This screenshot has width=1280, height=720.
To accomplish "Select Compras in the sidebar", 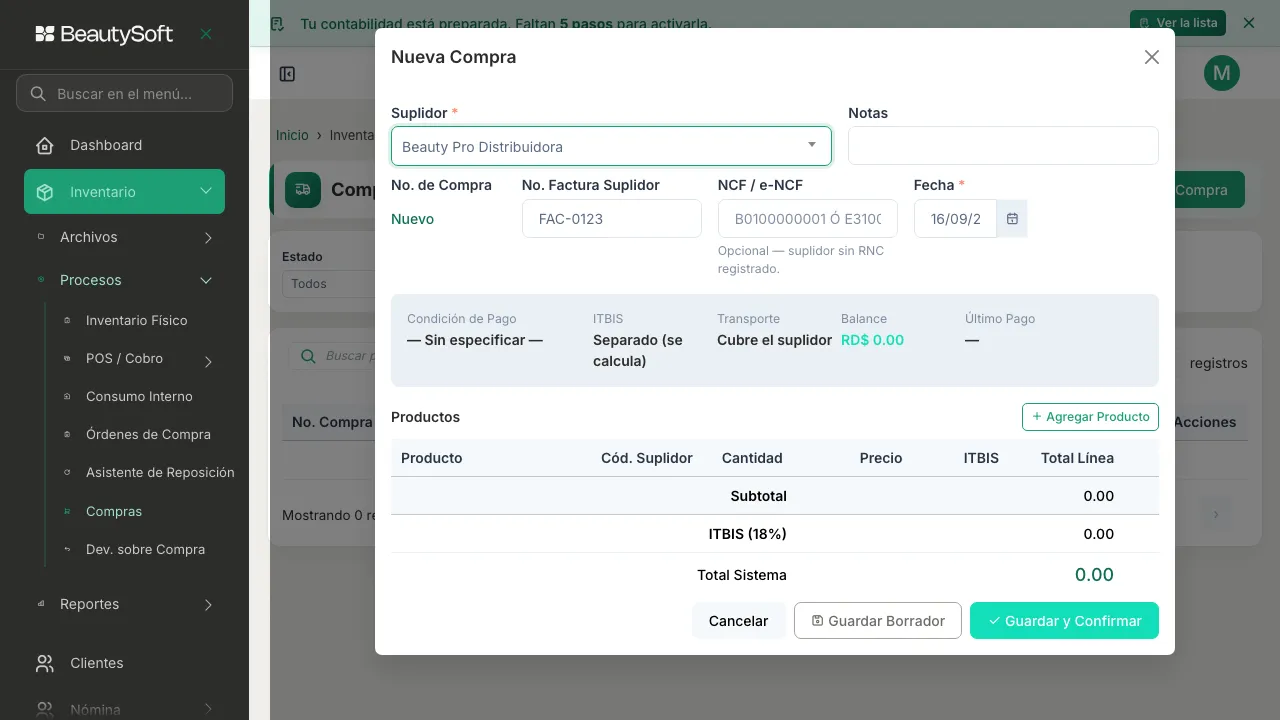I will click(x=114, y=511).
